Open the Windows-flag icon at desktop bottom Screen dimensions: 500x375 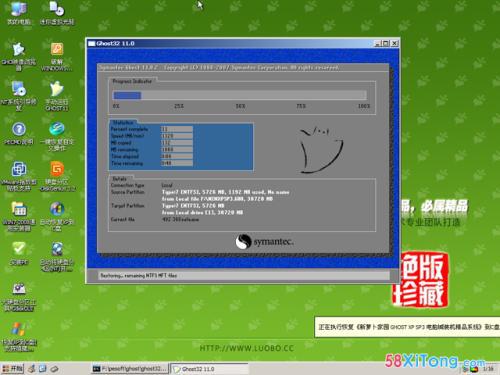click(x=18, y=336)
